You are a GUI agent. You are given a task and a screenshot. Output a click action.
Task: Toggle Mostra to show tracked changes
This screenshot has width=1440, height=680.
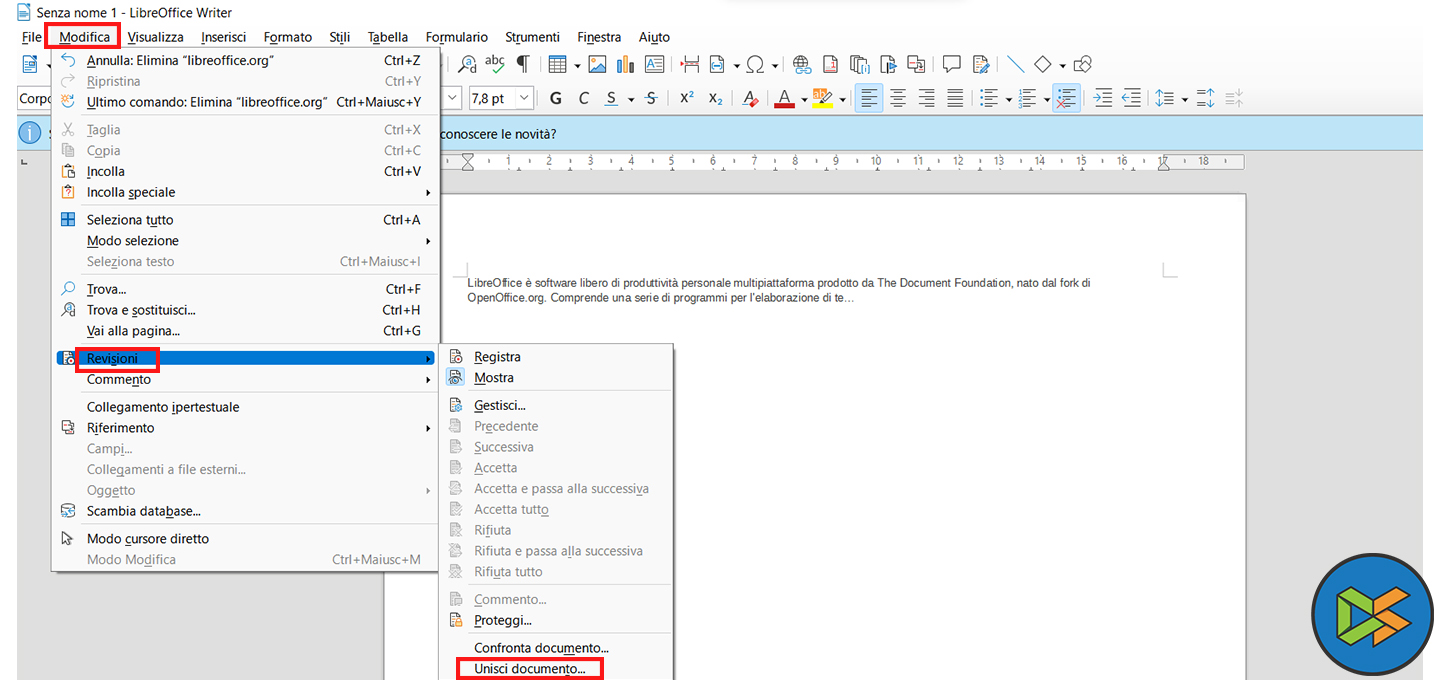[493, 378]
